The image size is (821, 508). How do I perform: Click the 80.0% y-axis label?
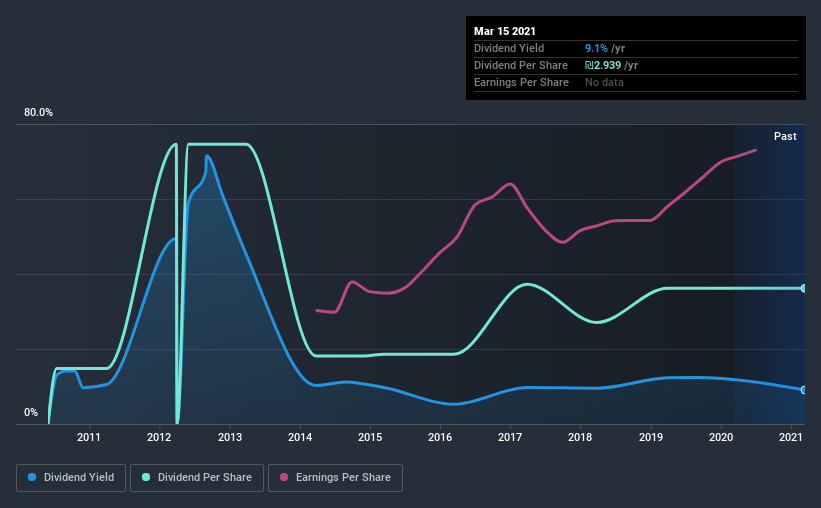pos(38,113)
